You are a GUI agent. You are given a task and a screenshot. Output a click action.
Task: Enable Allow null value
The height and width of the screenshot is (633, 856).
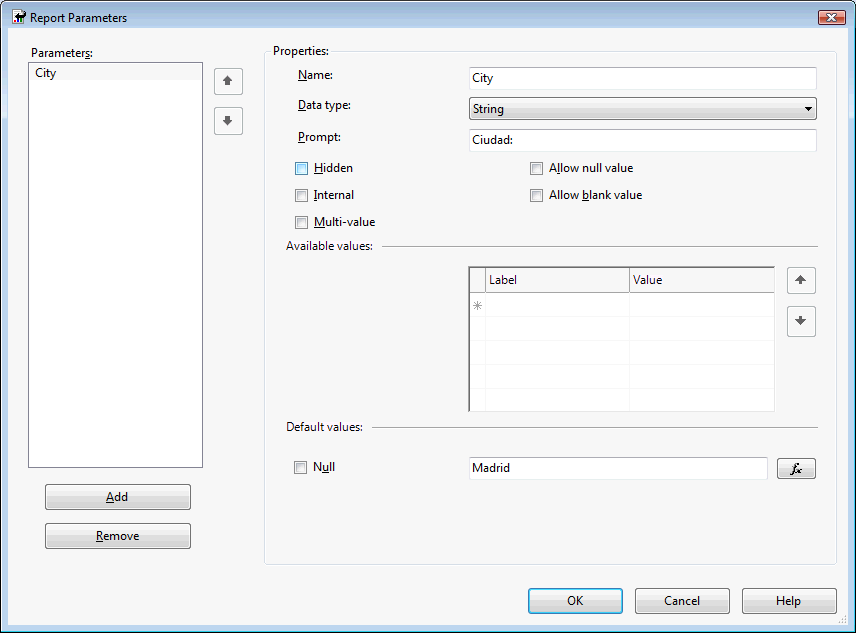537,169
